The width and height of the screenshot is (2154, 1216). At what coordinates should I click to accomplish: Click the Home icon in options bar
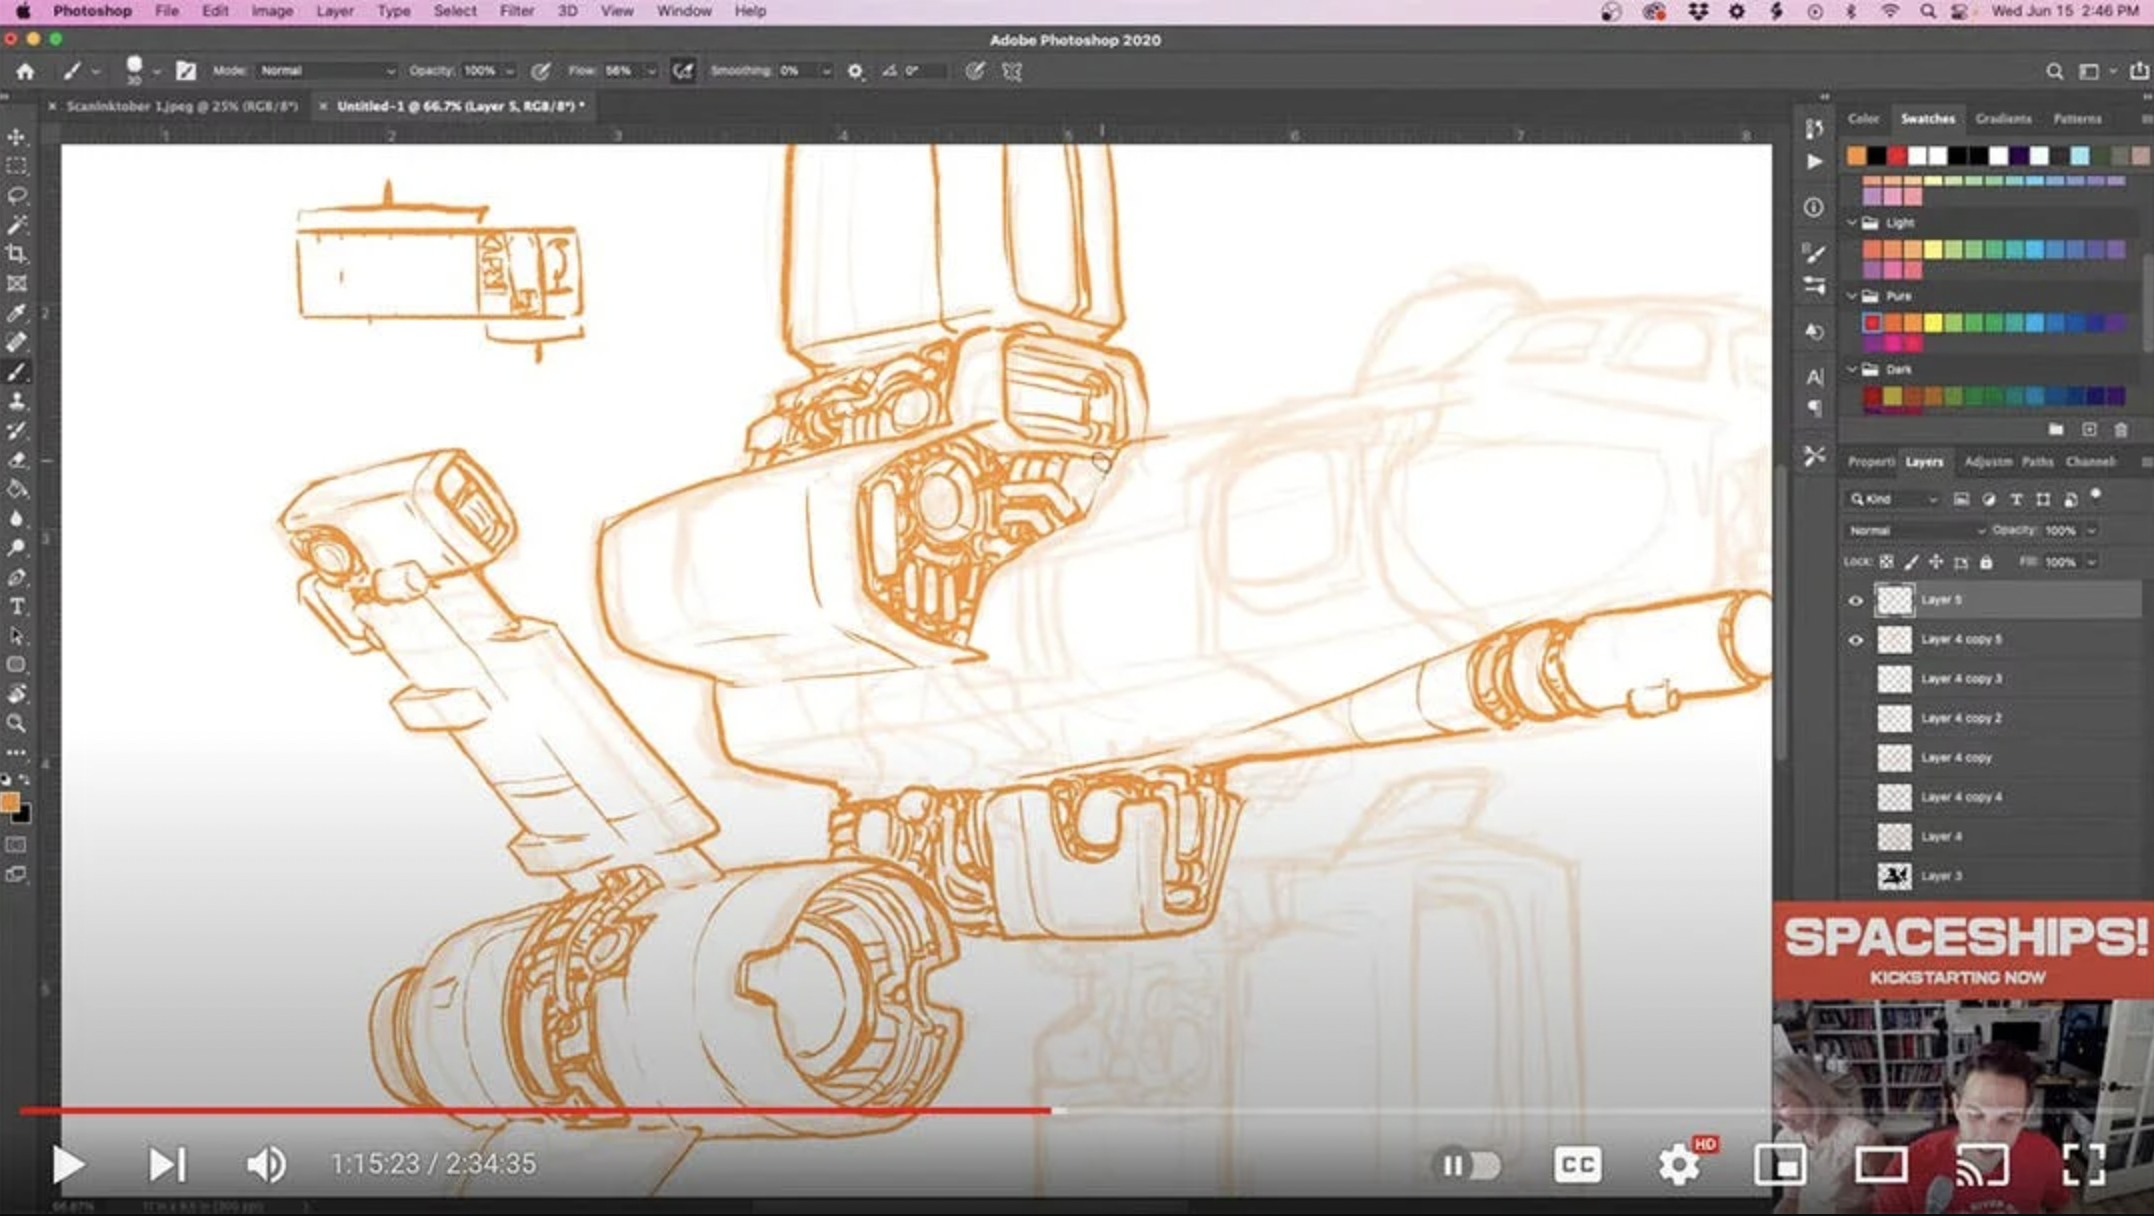tap(25, 71)
